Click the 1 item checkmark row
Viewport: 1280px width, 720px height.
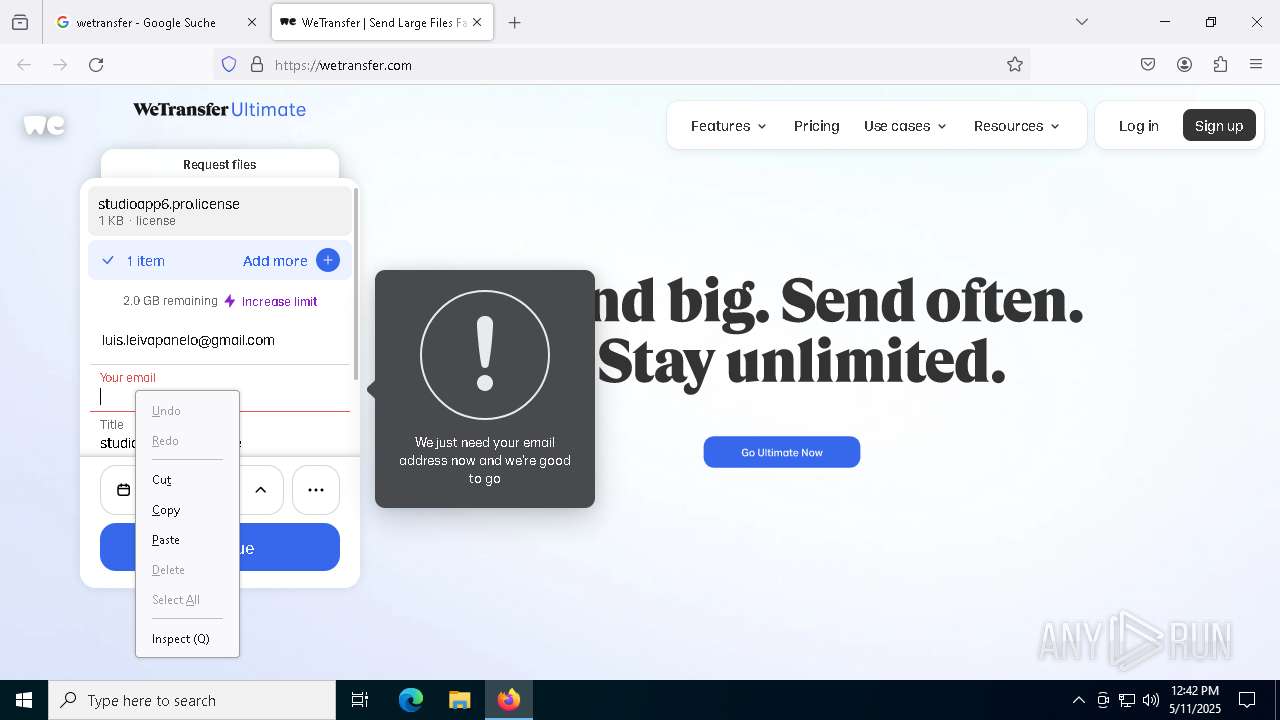pyautogui.click(x=220, y=260)
